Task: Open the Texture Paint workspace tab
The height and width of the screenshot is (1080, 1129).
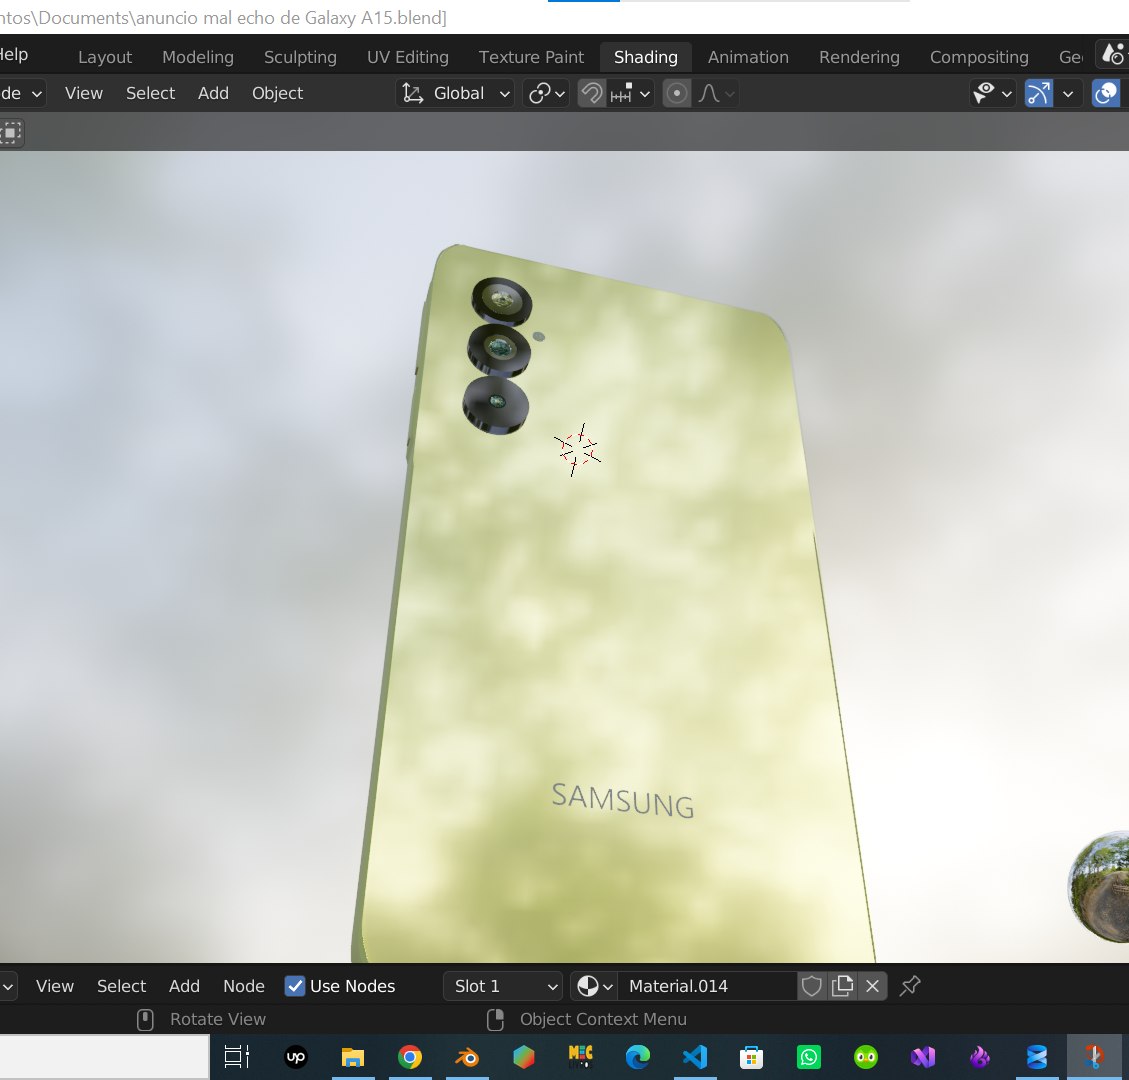Action: [531, 57]
